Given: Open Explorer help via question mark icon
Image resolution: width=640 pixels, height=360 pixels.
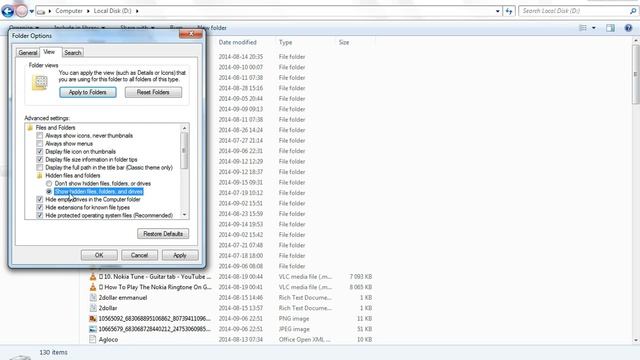Looking at the screenshot, I should pos(628,28).
